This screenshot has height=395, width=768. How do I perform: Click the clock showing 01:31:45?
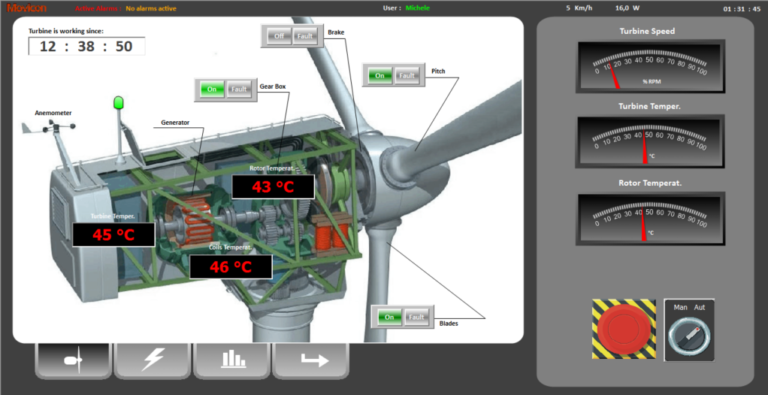pos(742,9)
